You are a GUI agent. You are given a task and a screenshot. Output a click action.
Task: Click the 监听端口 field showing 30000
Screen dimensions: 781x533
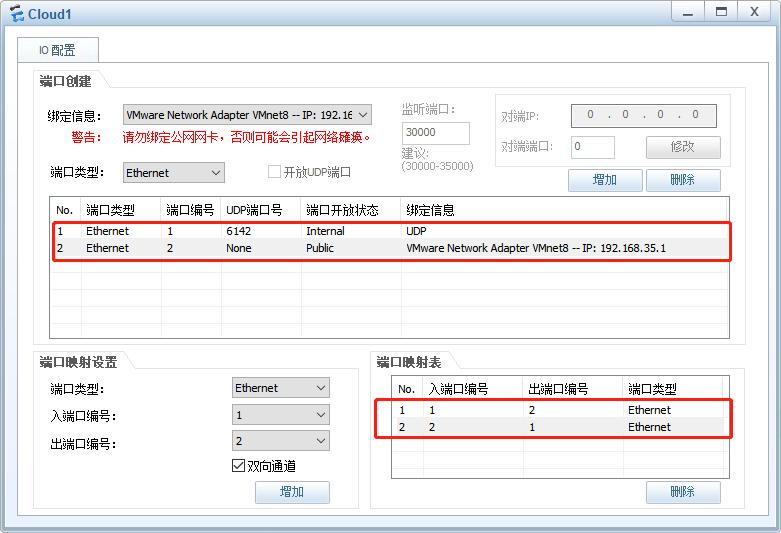tap(435, 133)
